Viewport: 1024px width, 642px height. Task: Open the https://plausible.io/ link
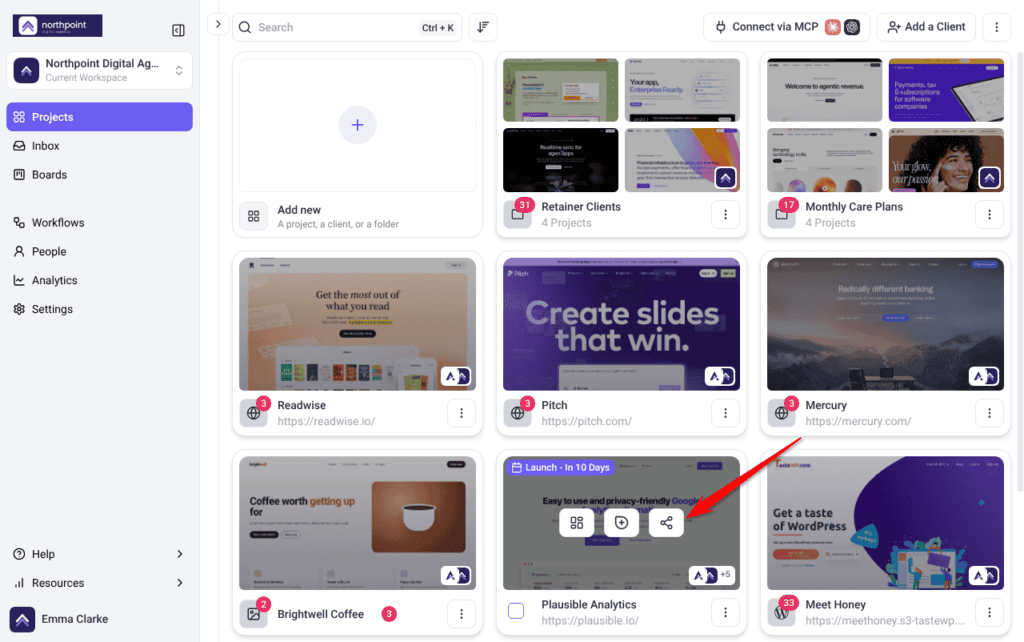(x=590, y=620)
